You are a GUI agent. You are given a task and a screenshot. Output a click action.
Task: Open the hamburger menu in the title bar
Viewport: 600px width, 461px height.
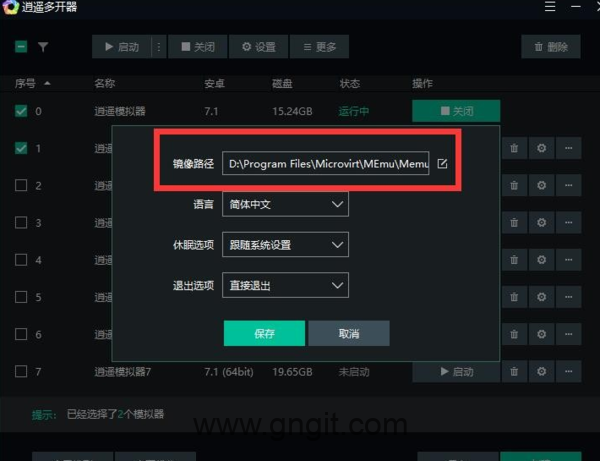pyautogui.click(x=550, y=7)
